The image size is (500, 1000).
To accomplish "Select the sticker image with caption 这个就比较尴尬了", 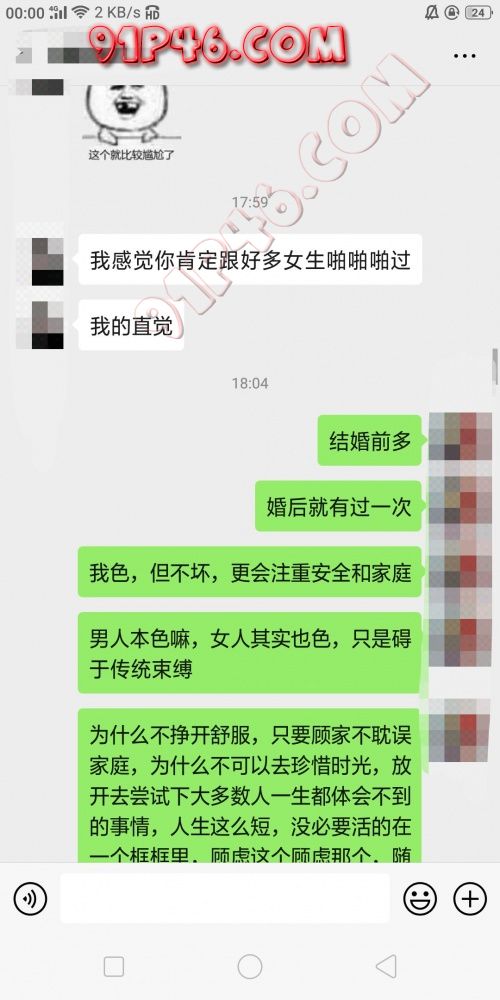I will (x=131, y=122).
